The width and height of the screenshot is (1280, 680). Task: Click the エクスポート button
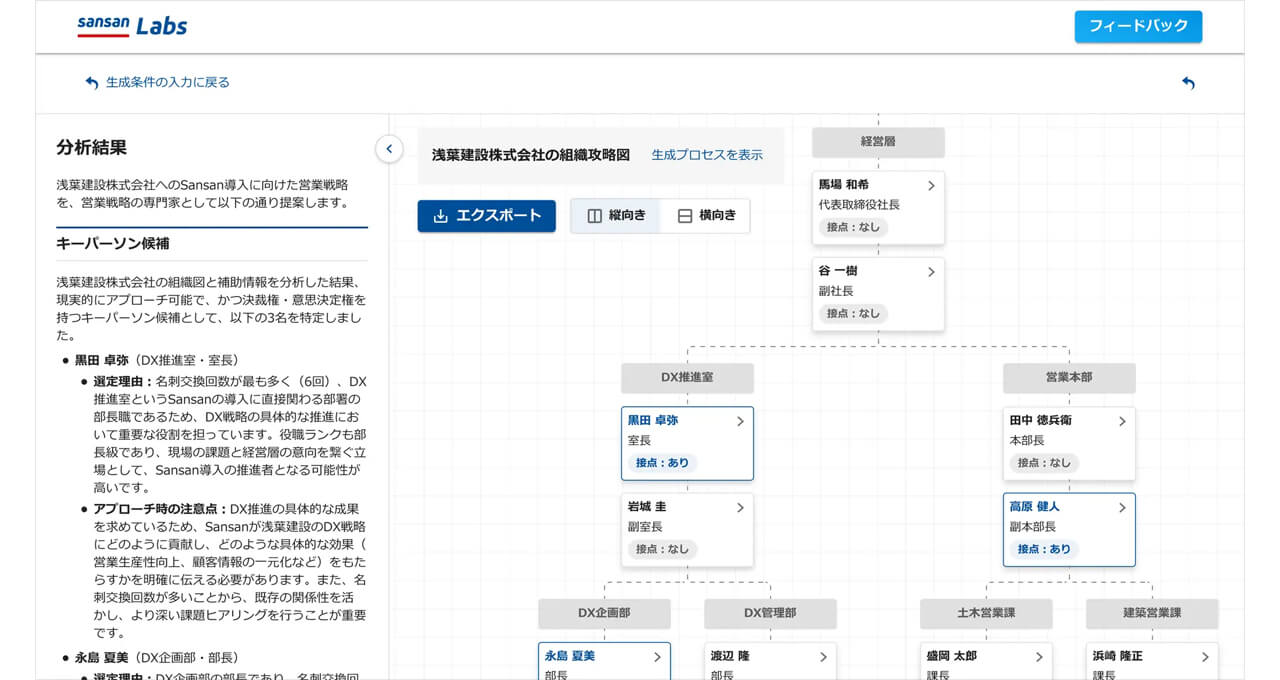[486, 215]
